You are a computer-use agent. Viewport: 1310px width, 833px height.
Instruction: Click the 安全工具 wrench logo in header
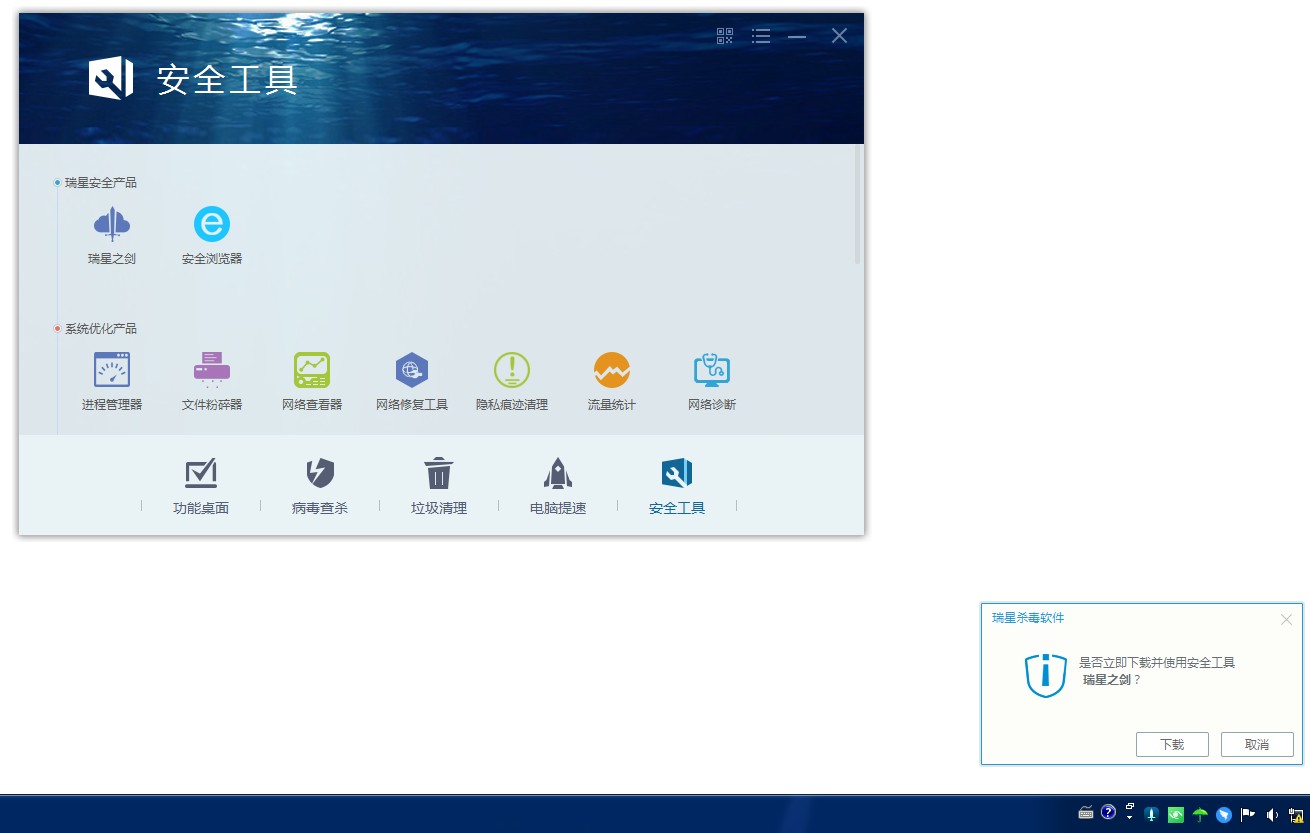pos(111,78)
